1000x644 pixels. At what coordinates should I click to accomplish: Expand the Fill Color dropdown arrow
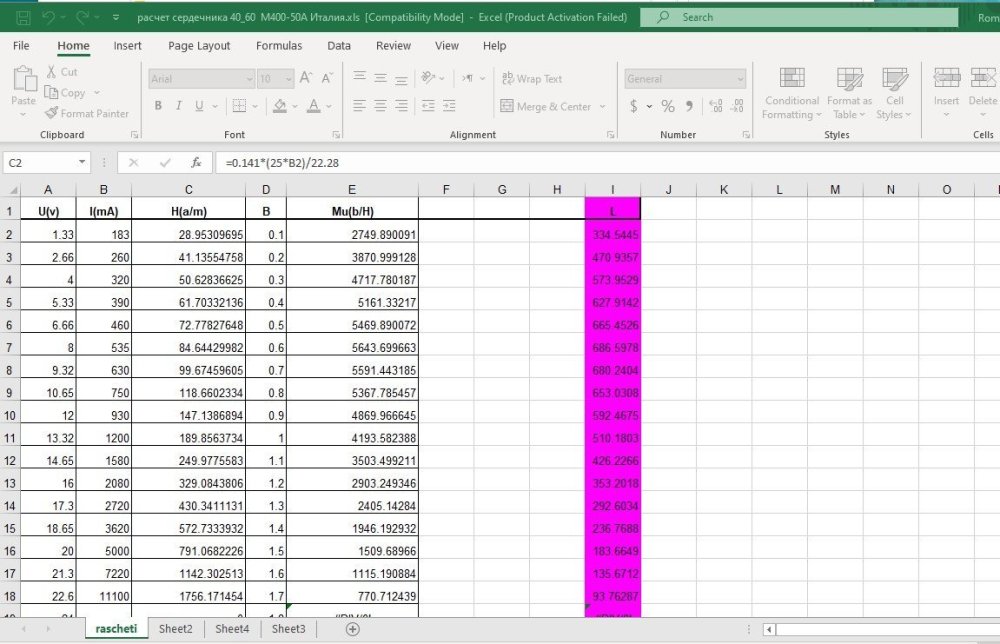[293, 105]
